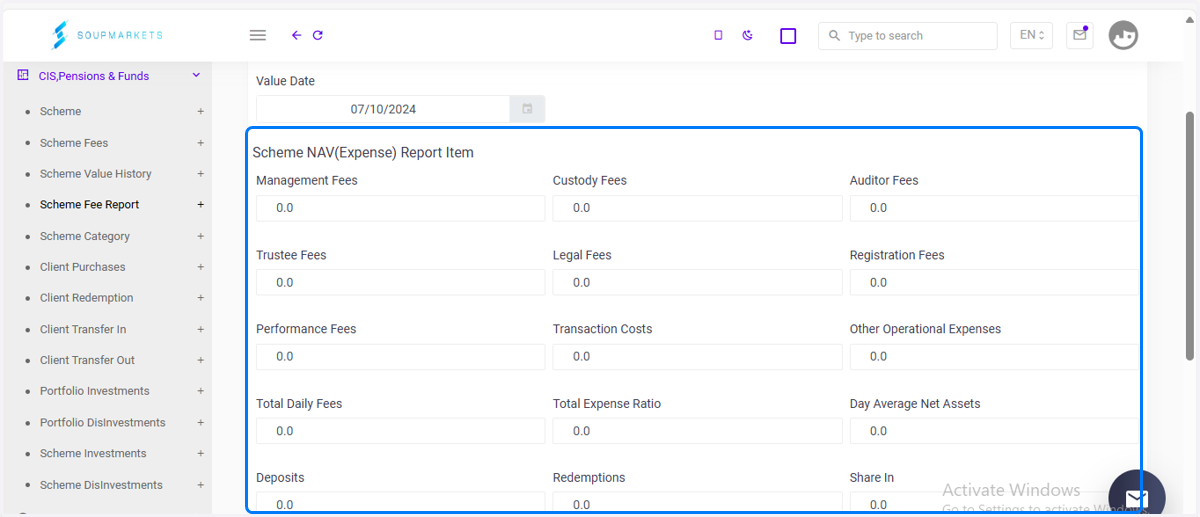Open Portfolio Investments link
Image resolution: width=1200 pixels, height=517 pixels.
click(x=95, y=391)
